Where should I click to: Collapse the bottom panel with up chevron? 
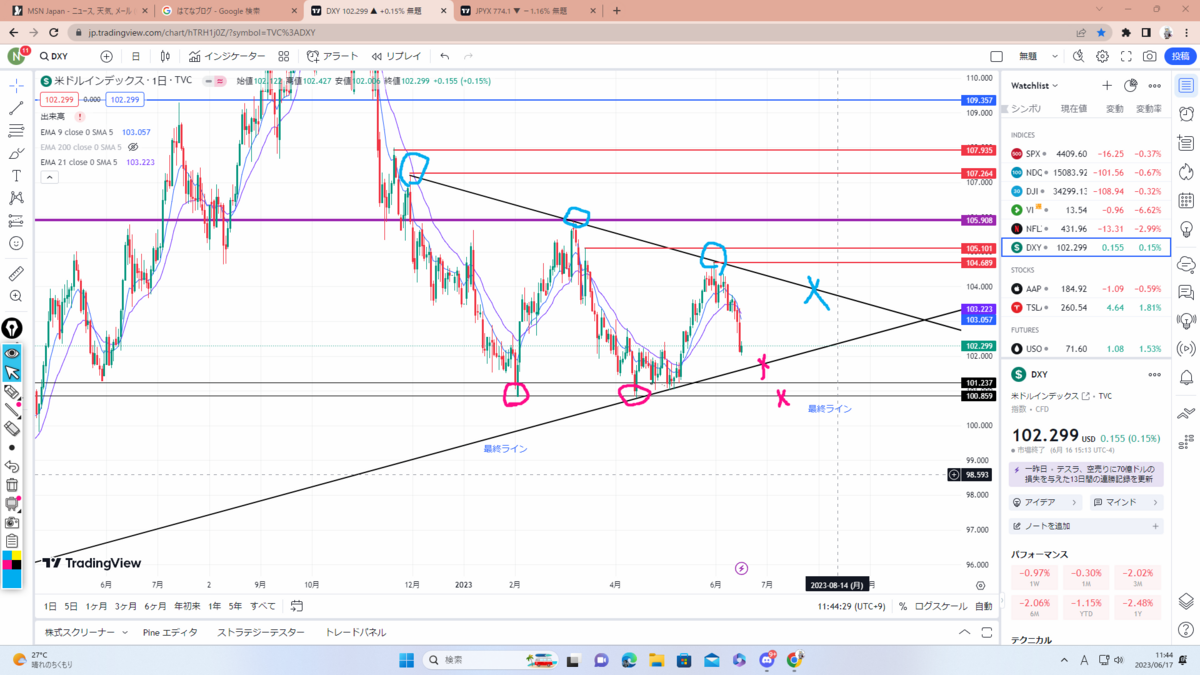click(964, 632)
